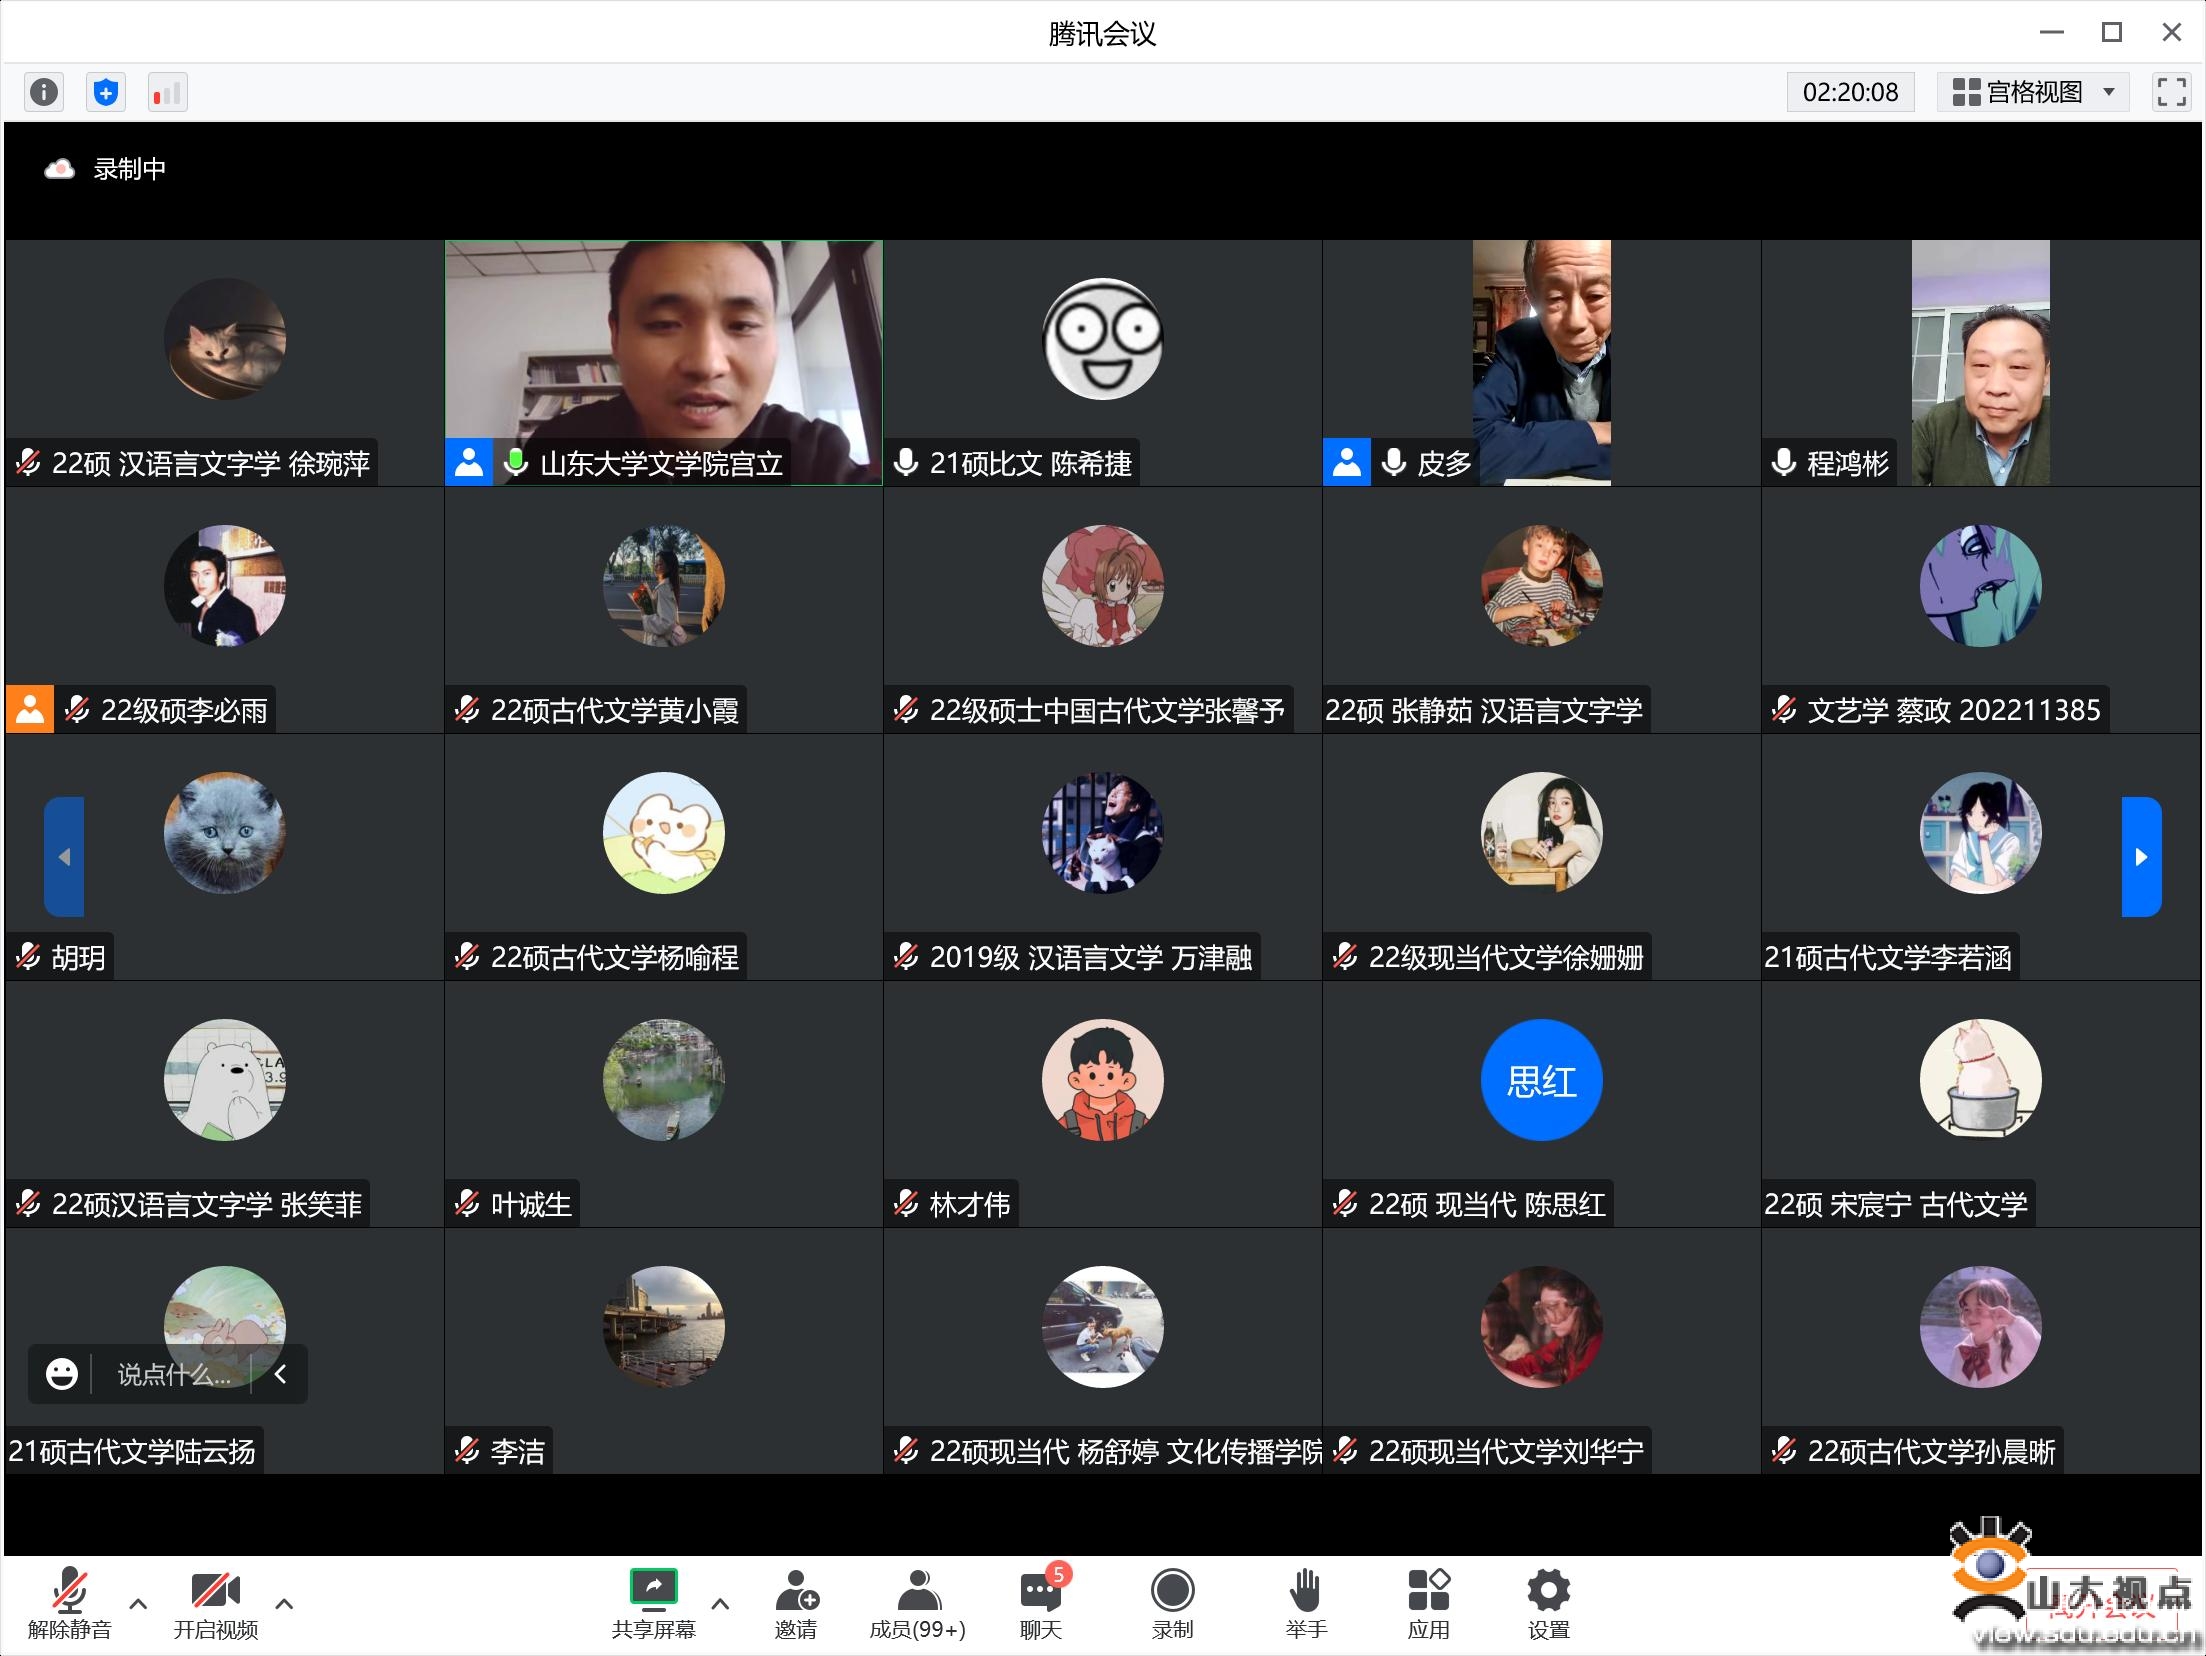
Task: Open 聊天 chat with 5 unread
Action: [1041, 1603]
